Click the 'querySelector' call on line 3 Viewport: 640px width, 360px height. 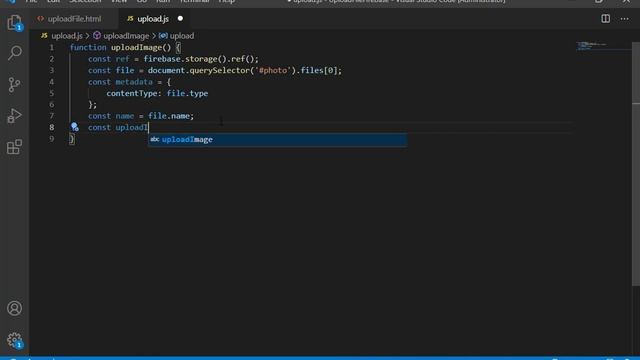pos(220,70)
